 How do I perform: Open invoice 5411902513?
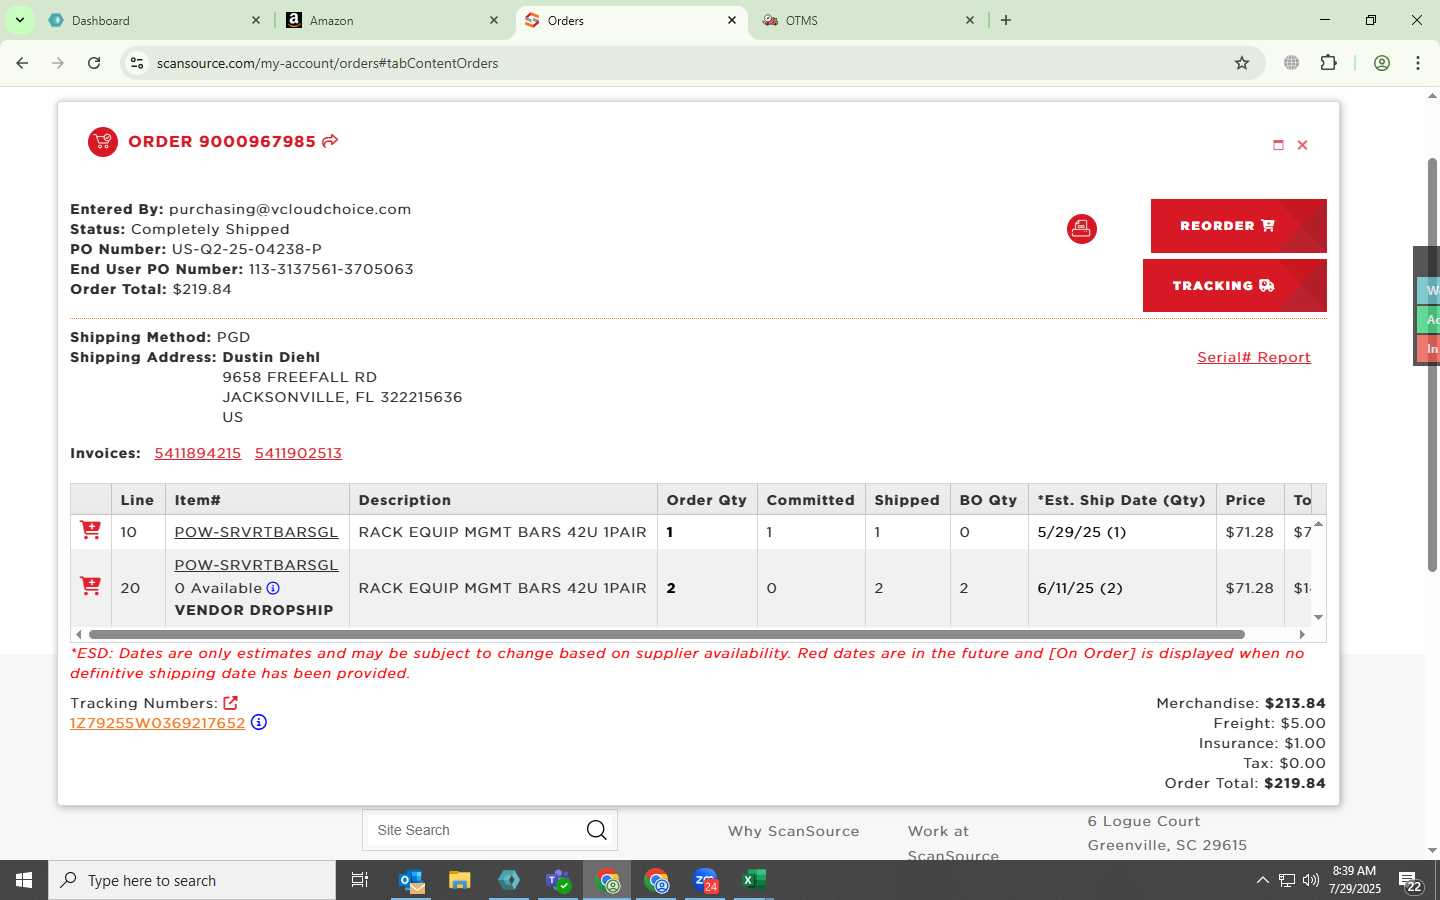(298, 453)
